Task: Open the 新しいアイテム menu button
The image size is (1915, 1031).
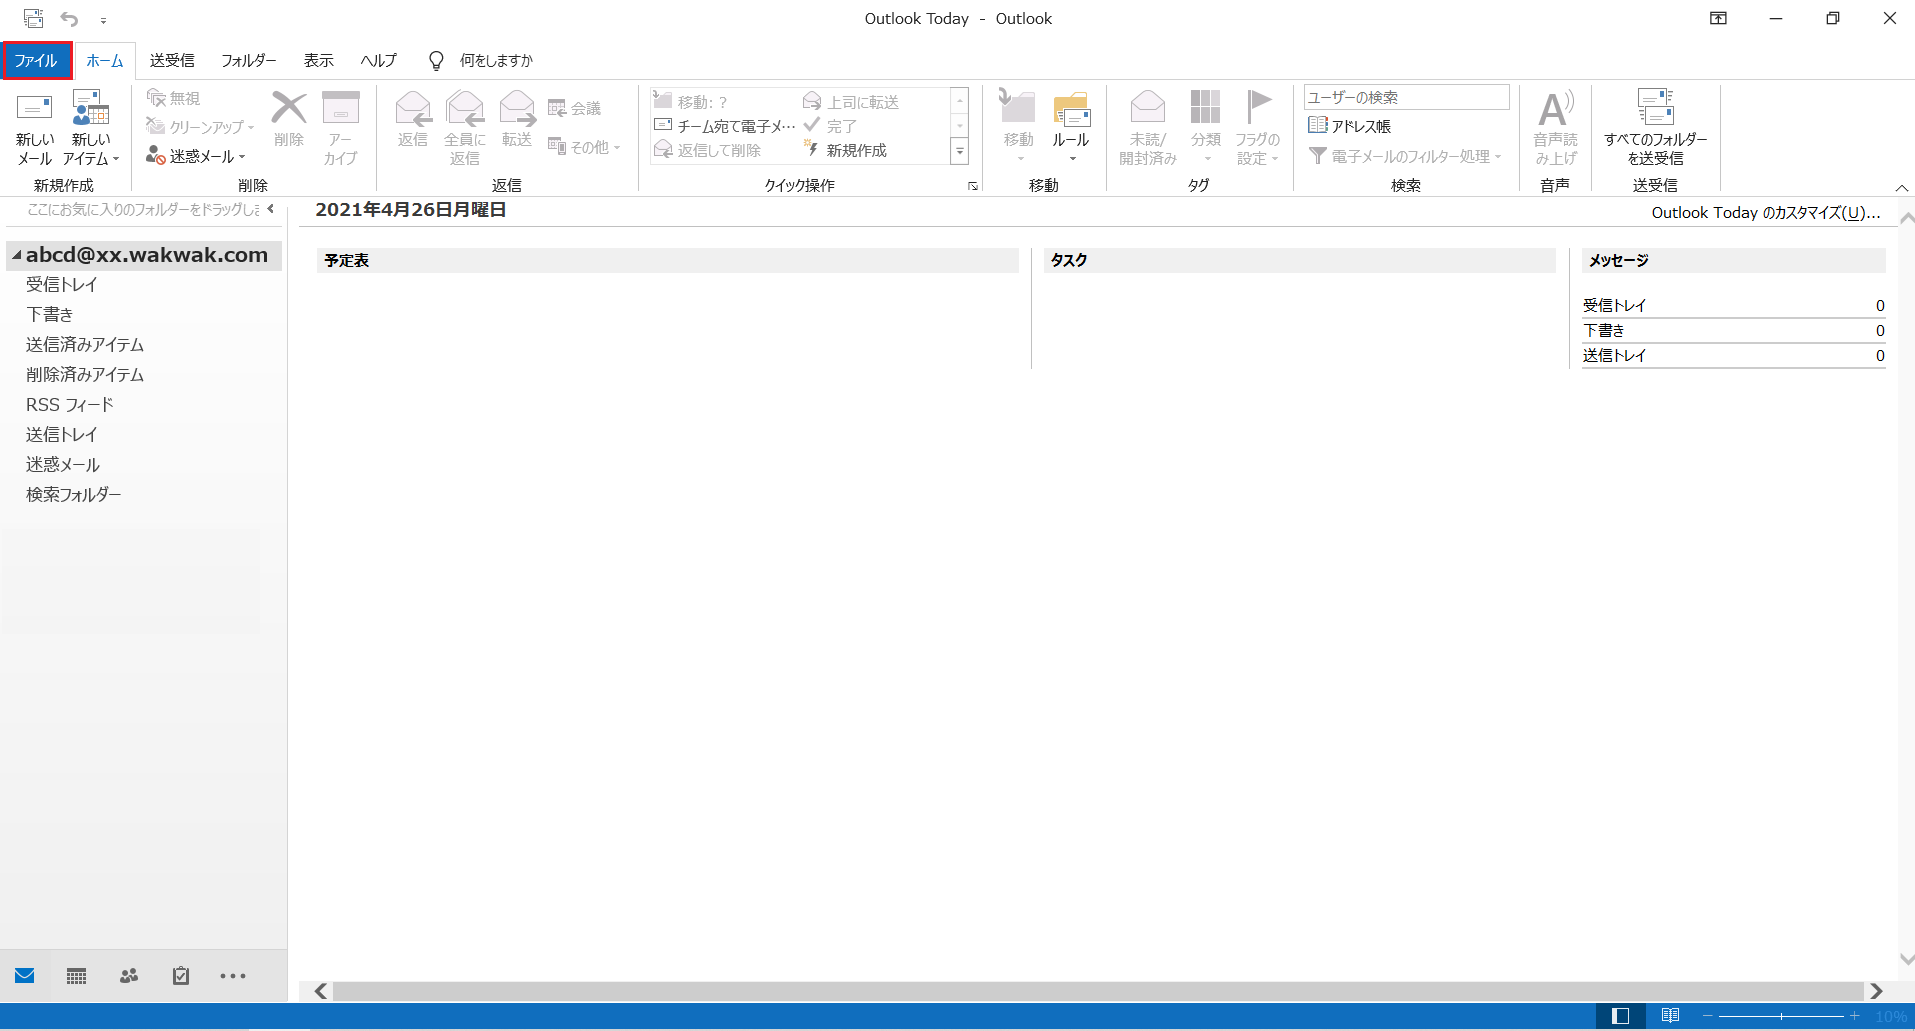Action: 91,128
